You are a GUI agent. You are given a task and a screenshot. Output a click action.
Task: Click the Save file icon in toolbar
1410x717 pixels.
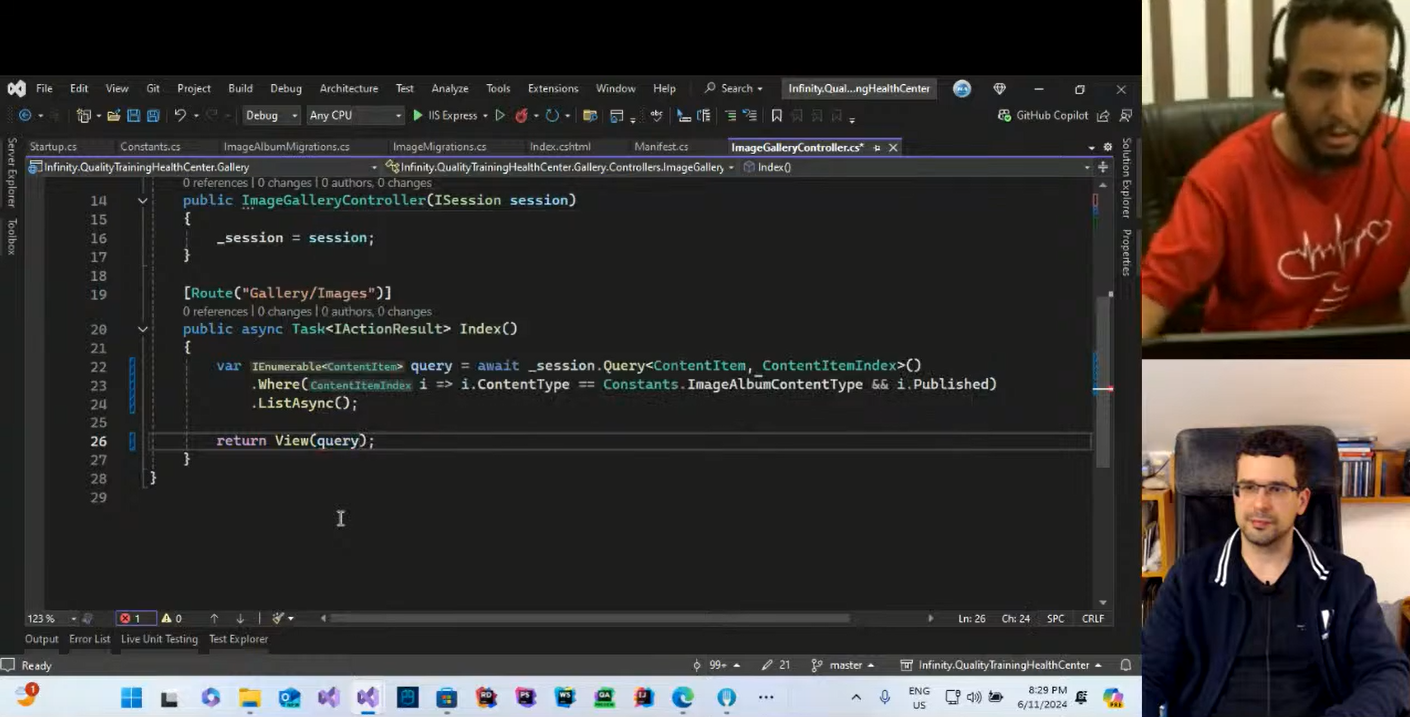(x=133, y=116)
